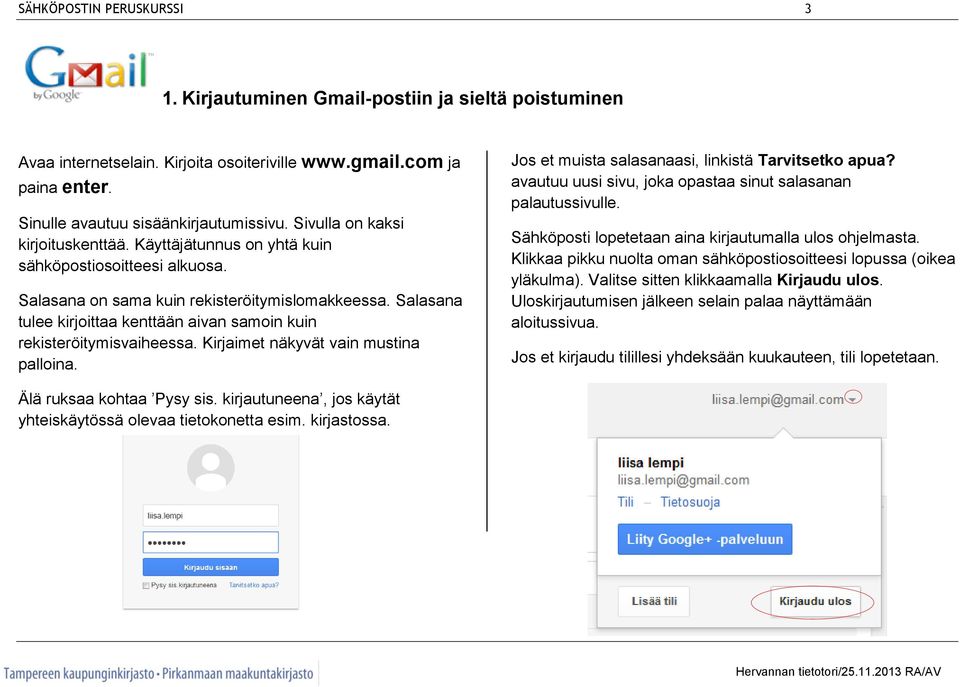
Task: Click the bold text www.gmail.com
Action: tap(372, 162)
